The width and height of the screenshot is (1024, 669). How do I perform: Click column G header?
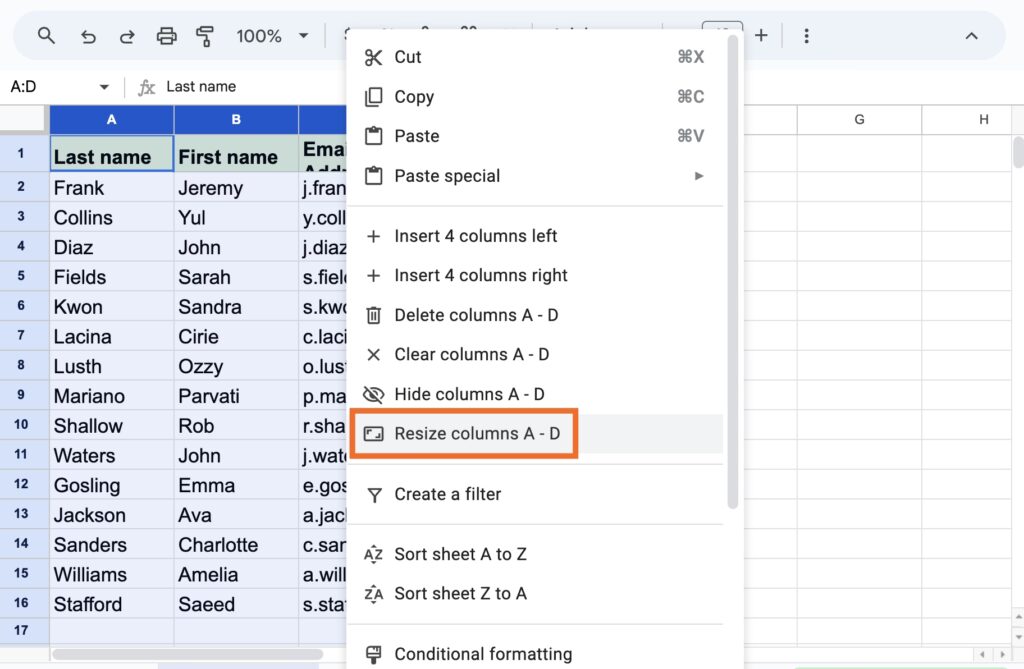[x=859, y=120]
